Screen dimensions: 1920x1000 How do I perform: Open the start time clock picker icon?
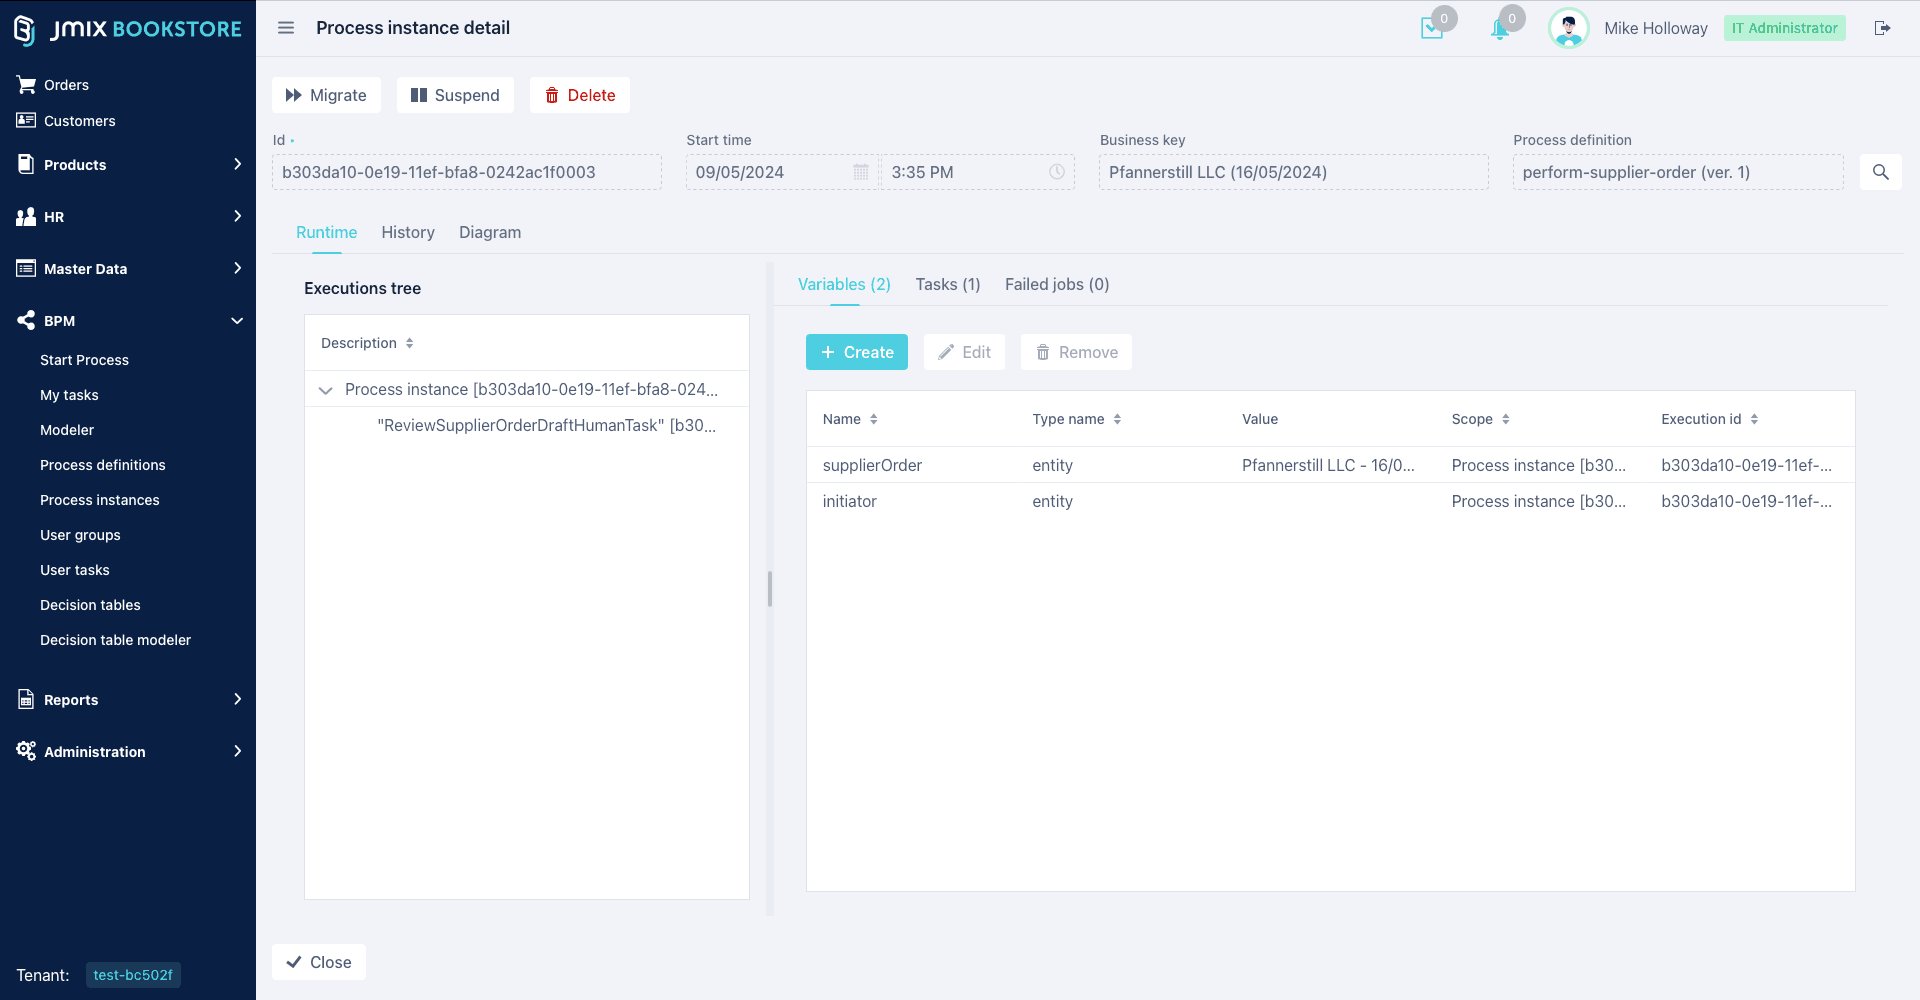coord(1056,172)
